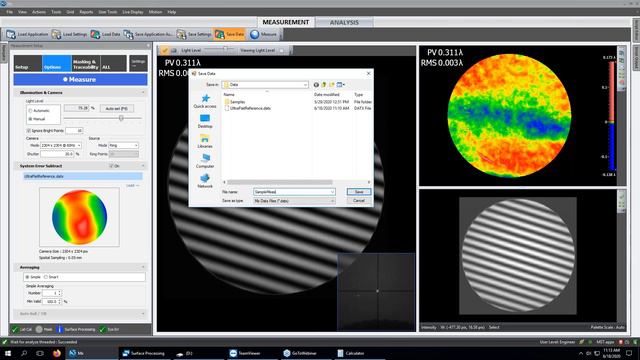640x360 pixels.
Task: Open the Reports menu
Action: (86, 12)
